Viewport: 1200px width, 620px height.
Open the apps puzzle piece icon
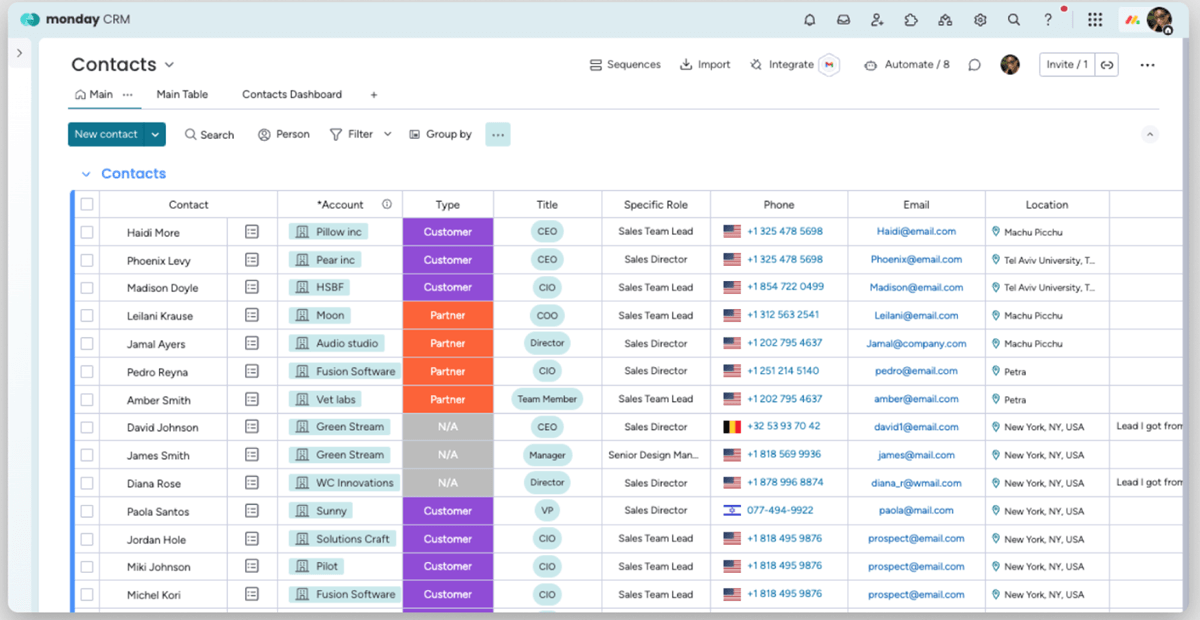point(911,20)
